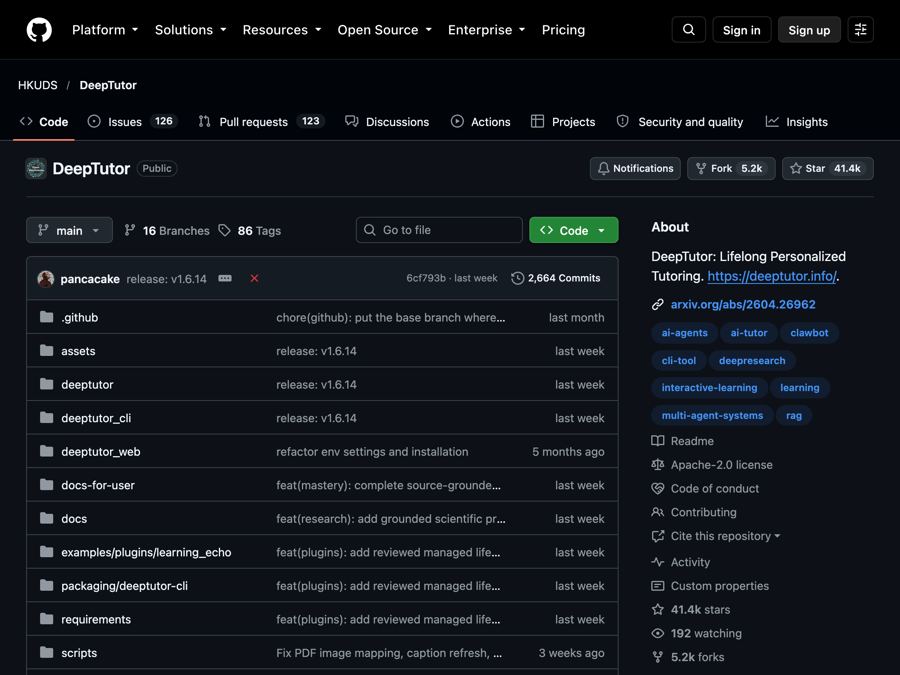900x675 pixels.
Task: Fork the repository via Fork 5.2k
Action: coord(731,169)
